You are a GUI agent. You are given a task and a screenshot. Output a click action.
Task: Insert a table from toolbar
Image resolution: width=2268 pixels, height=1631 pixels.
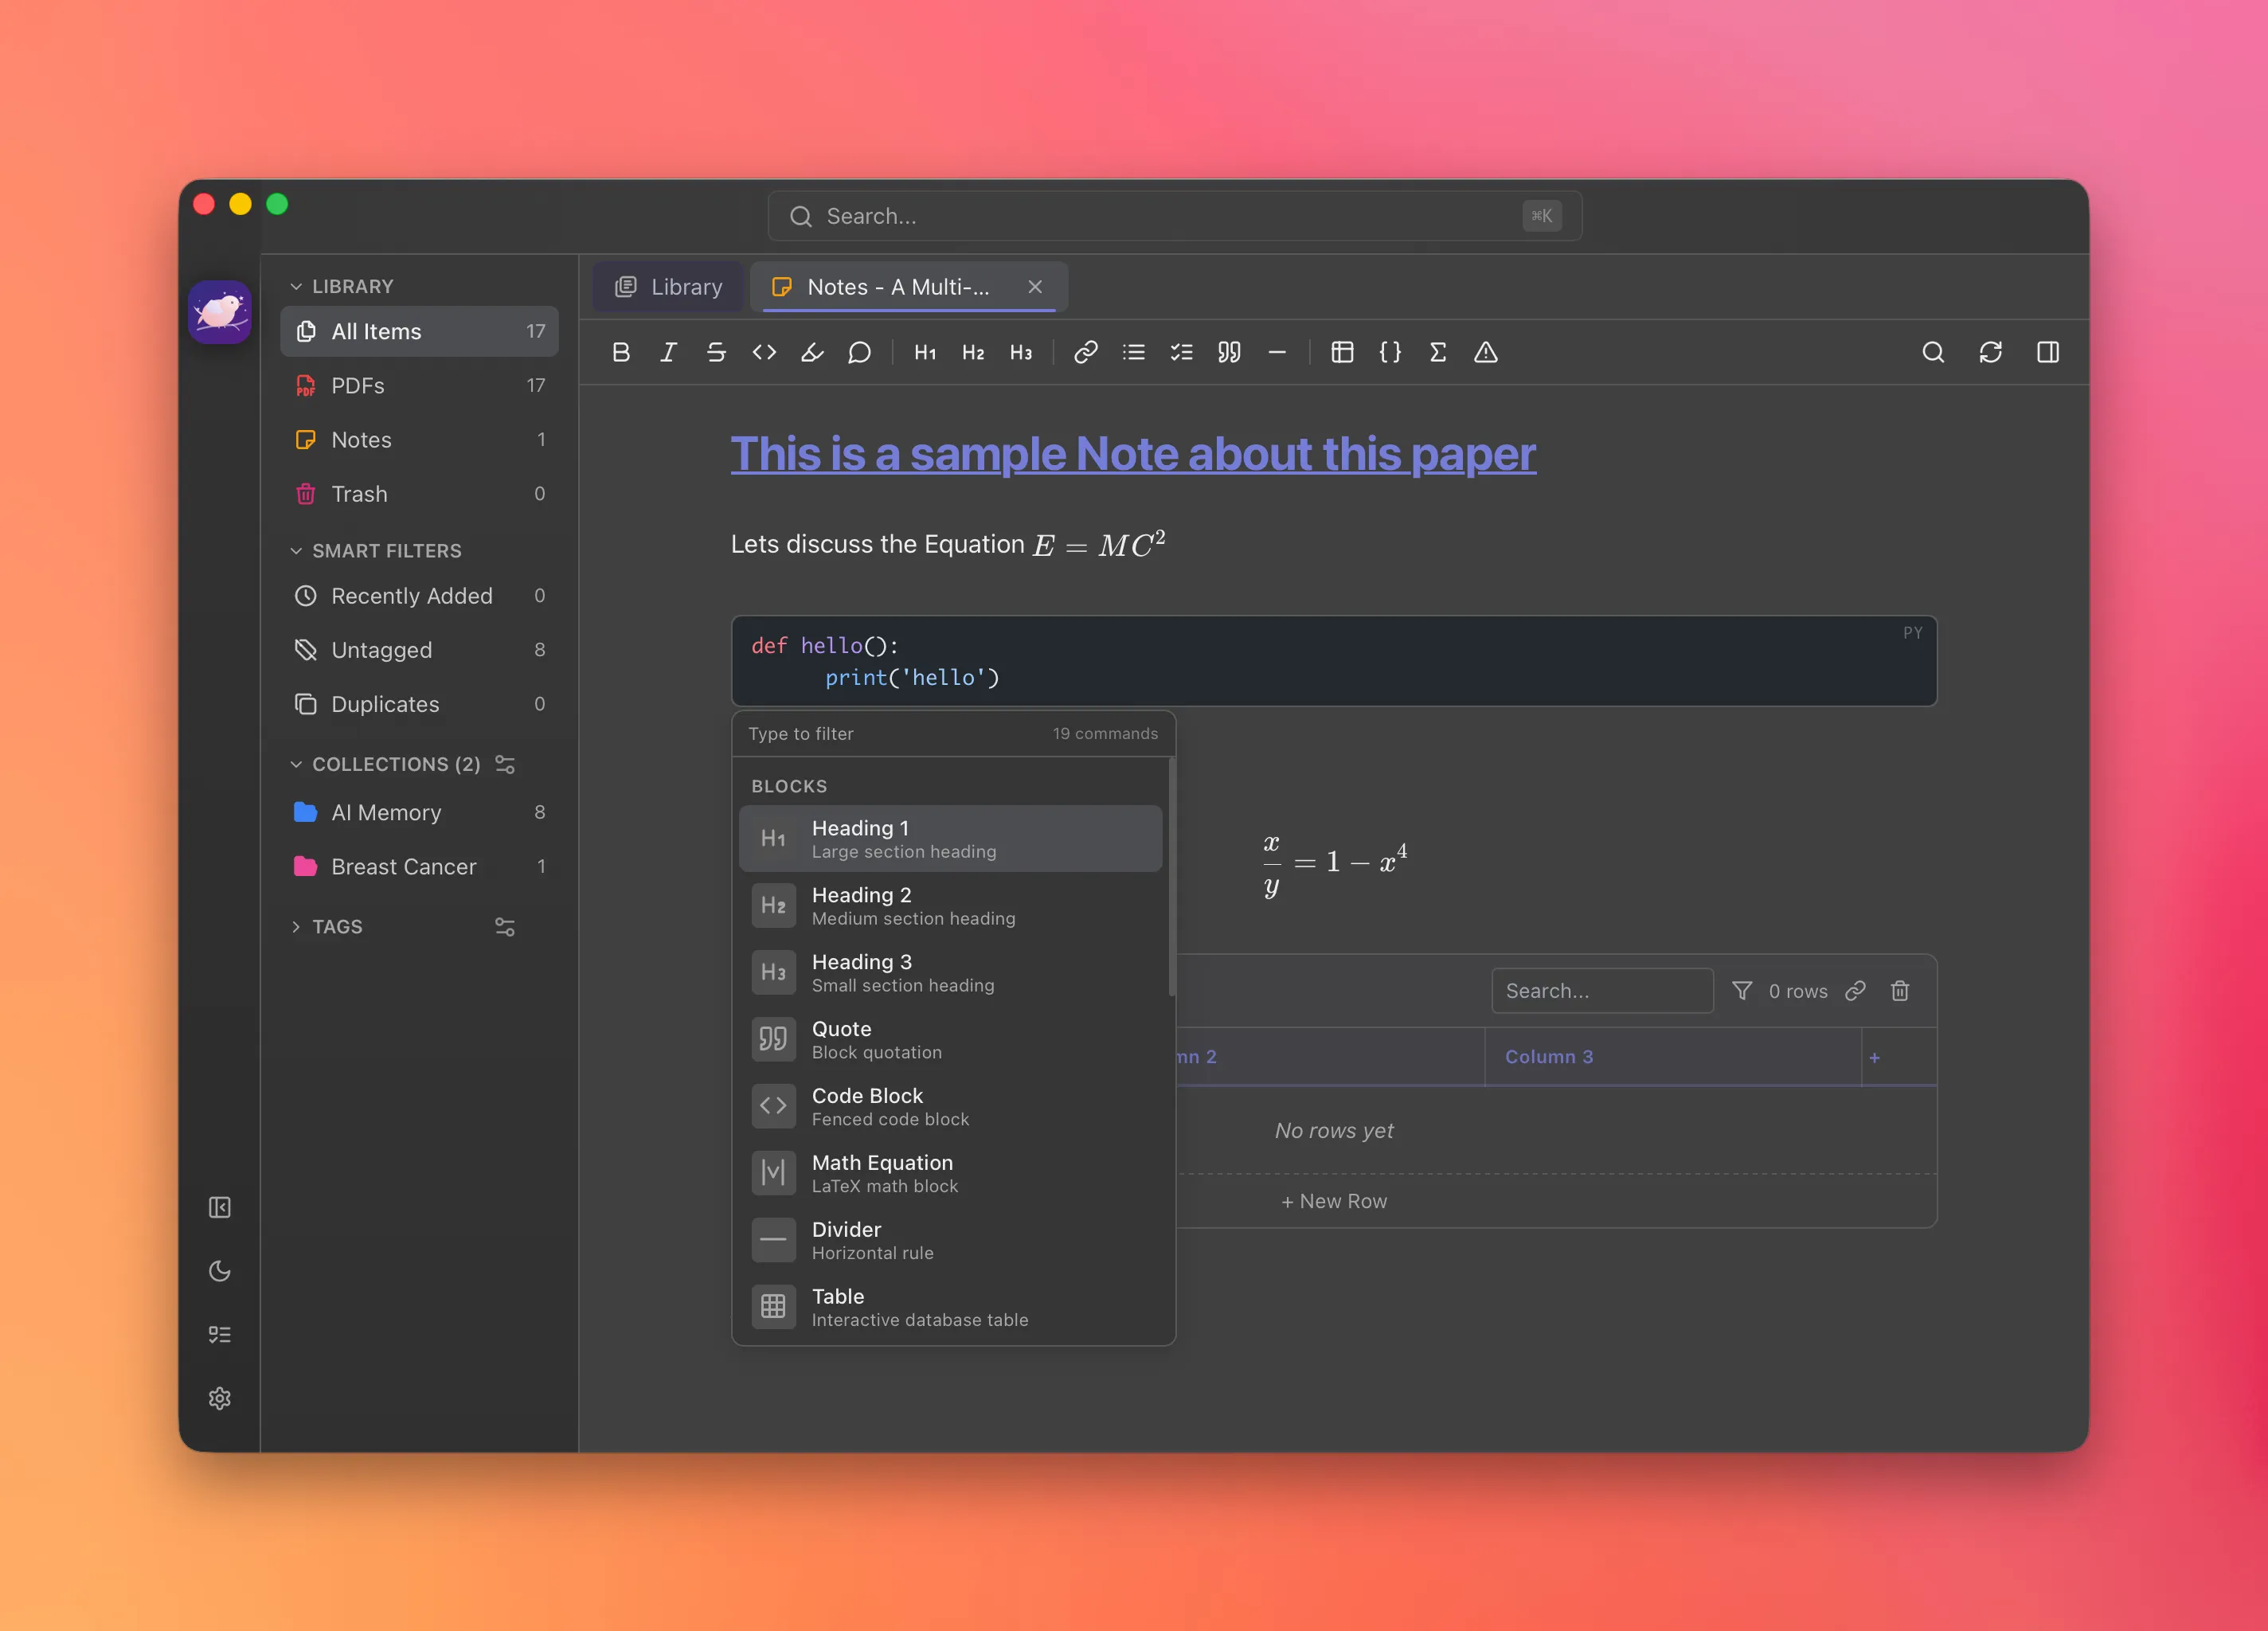1342,352
